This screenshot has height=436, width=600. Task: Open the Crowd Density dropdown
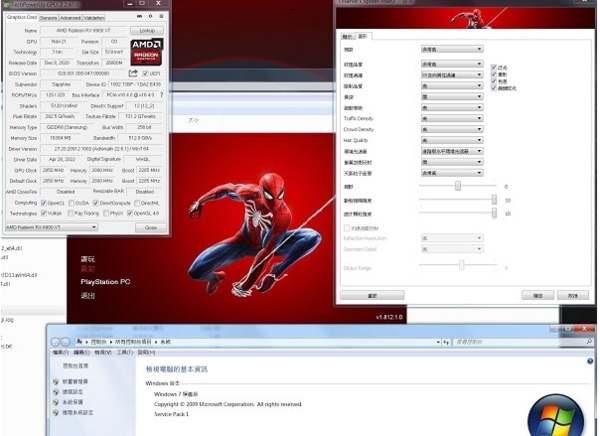[x=452, y=129]
